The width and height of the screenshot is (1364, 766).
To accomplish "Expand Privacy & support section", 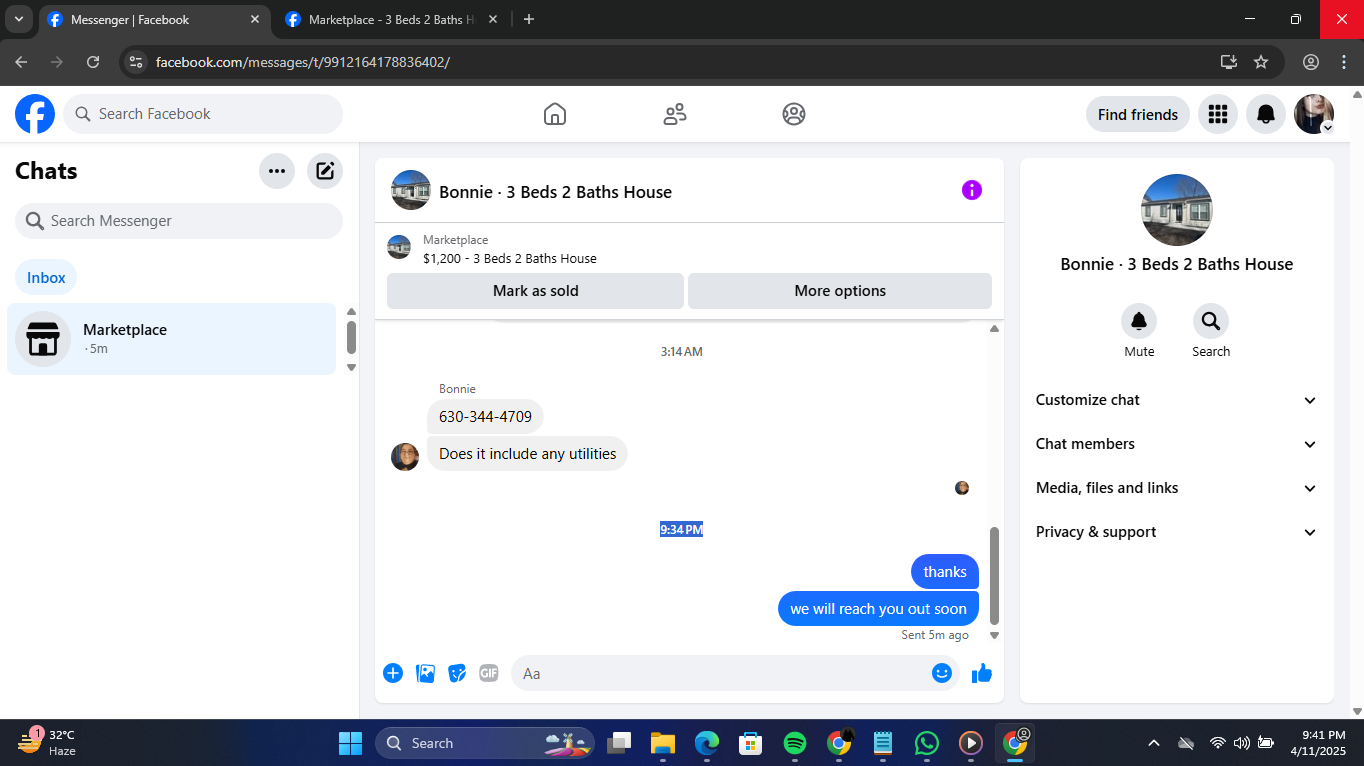I will 1177,532.
